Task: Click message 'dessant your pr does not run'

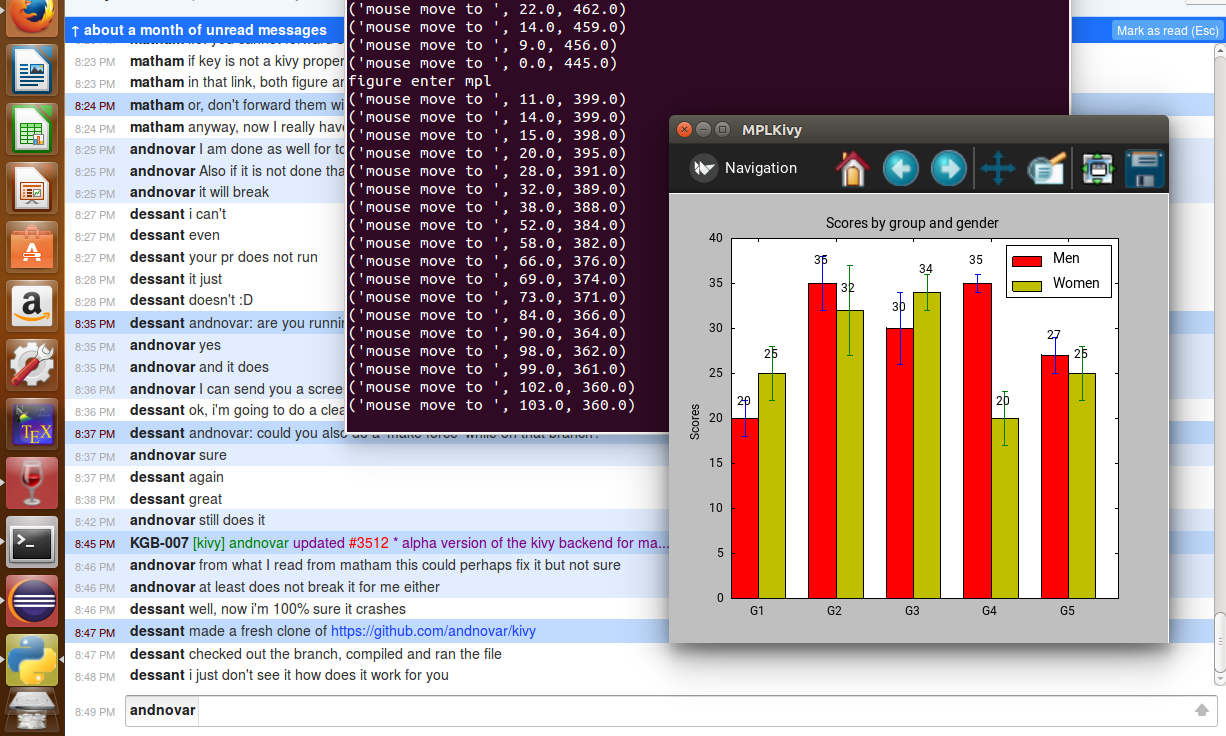Action: 224,257
